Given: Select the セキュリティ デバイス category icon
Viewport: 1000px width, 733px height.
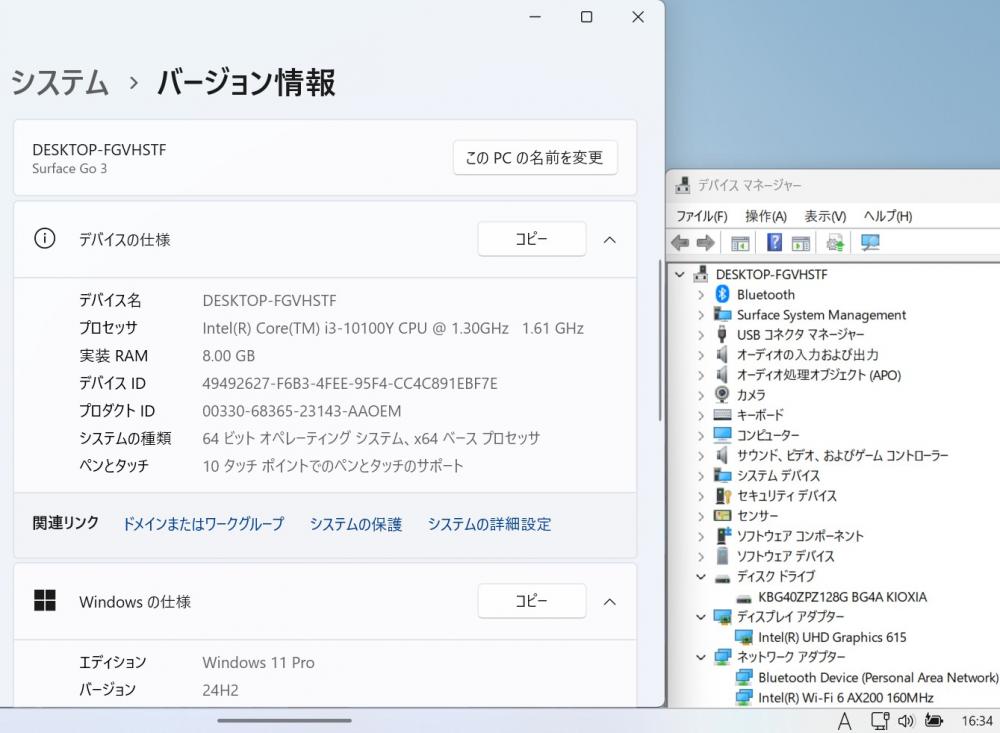Looking at the screenshot, I should [x=723, y=495].
